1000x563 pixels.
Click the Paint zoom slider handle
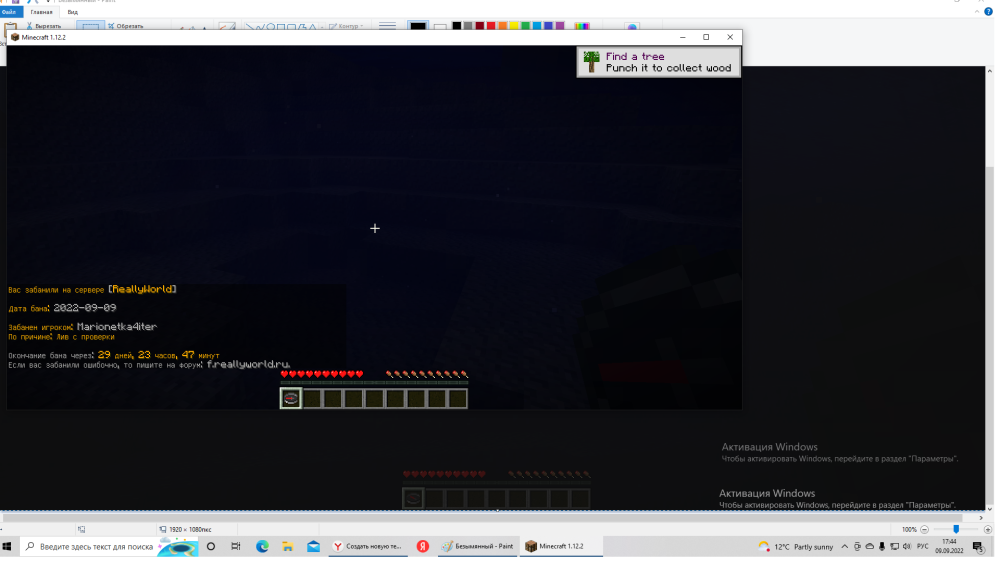[x=956, y=529]
